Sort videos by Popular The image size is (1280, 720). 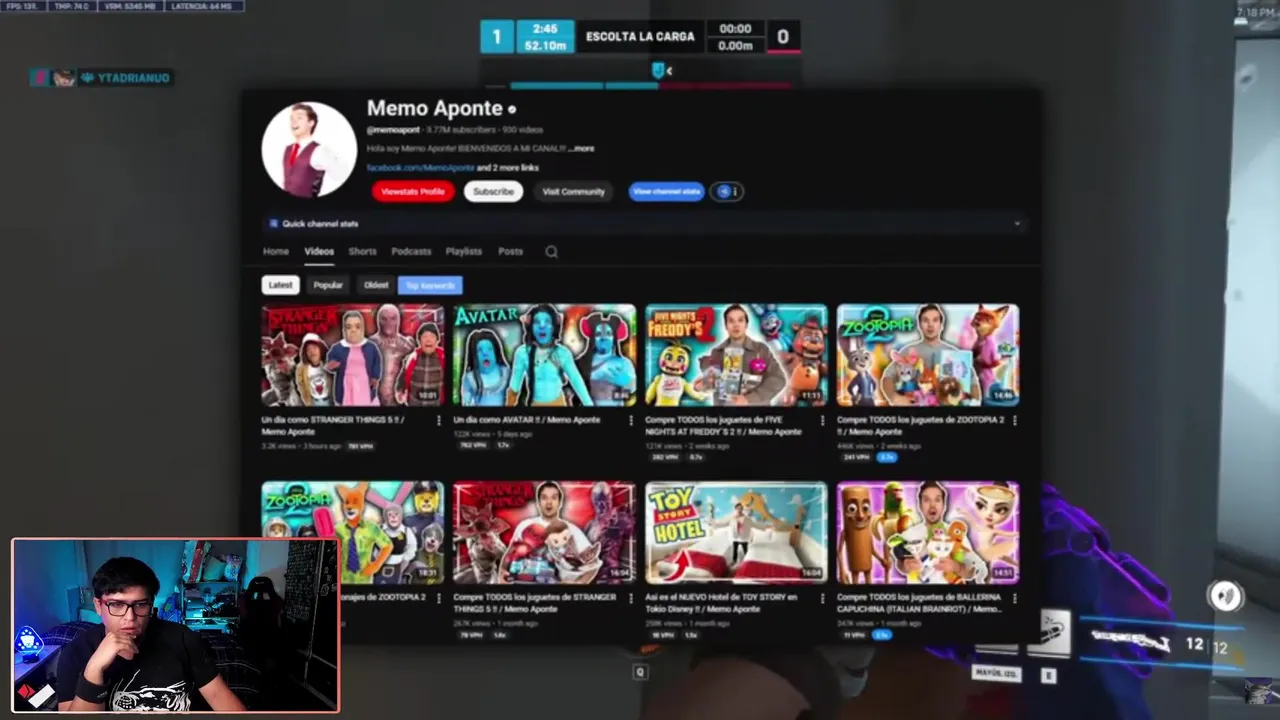[x=328, y=285]
